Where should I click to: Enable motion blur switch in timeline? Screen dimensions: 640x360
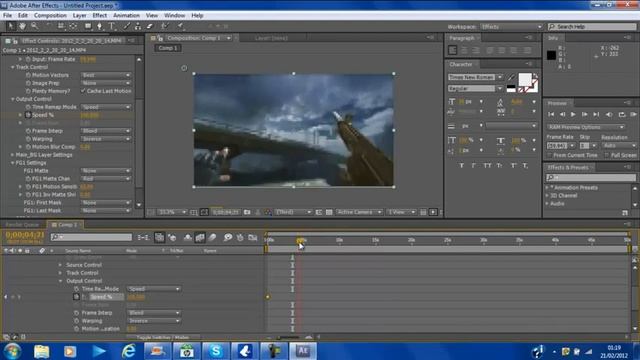point(212,238)
